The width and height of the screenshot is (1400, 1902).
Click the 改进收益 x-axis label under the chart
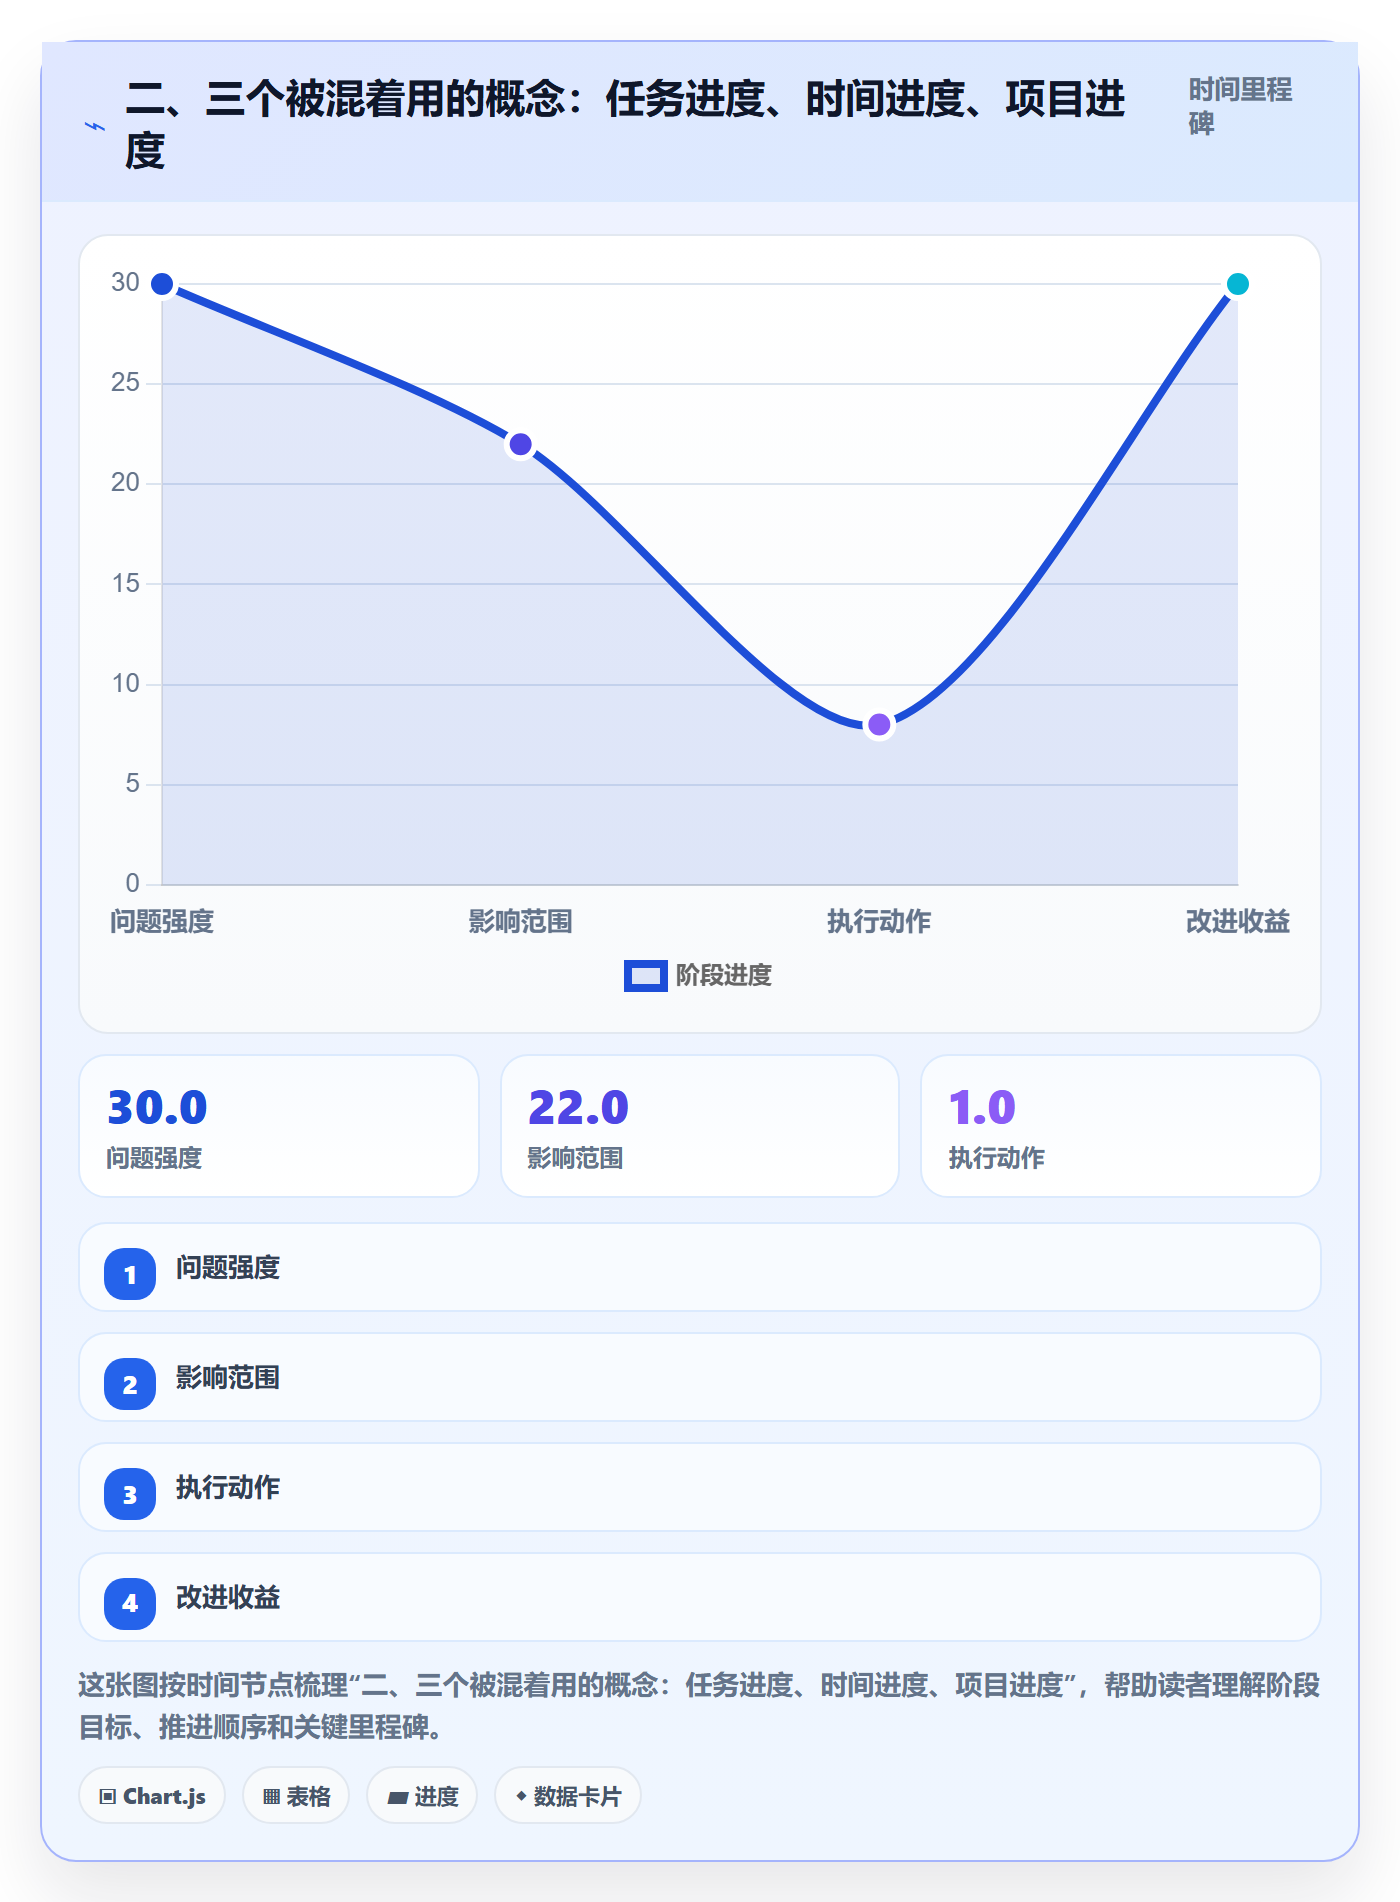pyautogui.click(x=1237, y=921)
